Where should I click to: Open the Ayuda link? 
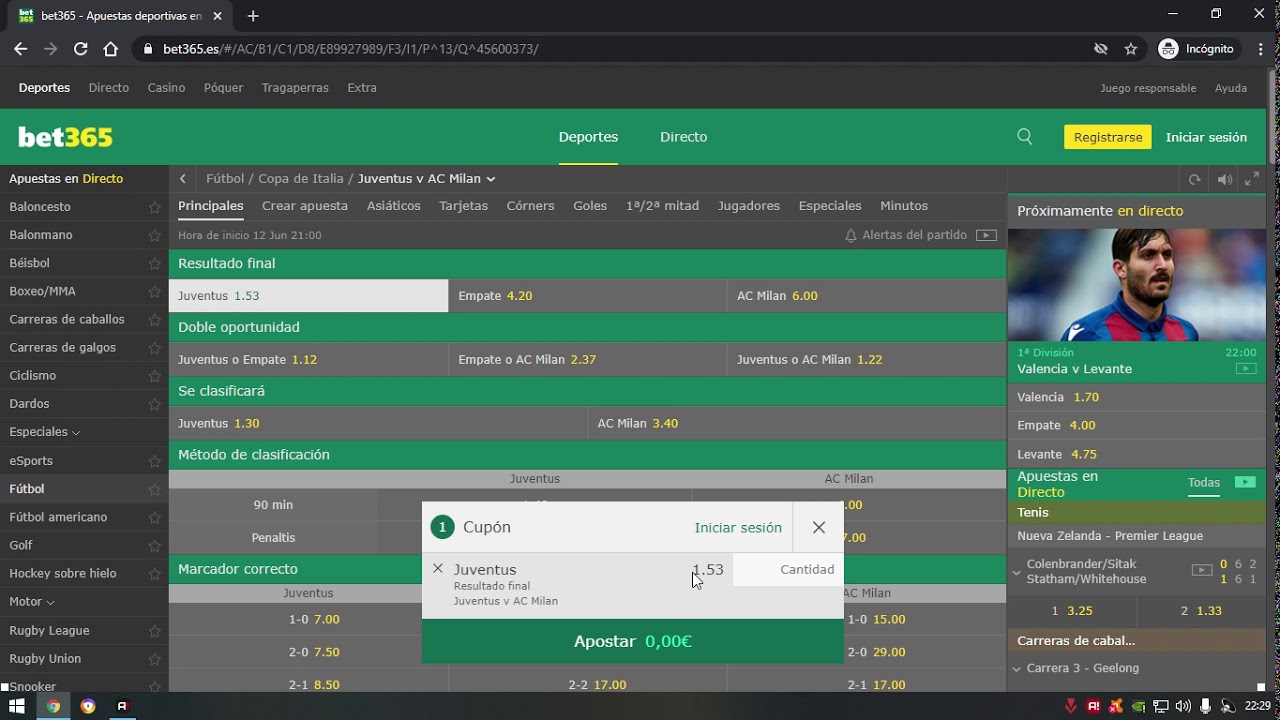click(1231, 88)
